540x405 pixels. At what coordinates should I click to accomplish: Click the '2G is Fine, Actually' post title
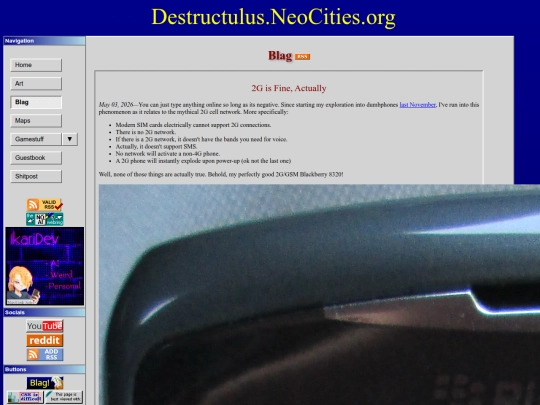pyautogui.click(x=289, y=88)
